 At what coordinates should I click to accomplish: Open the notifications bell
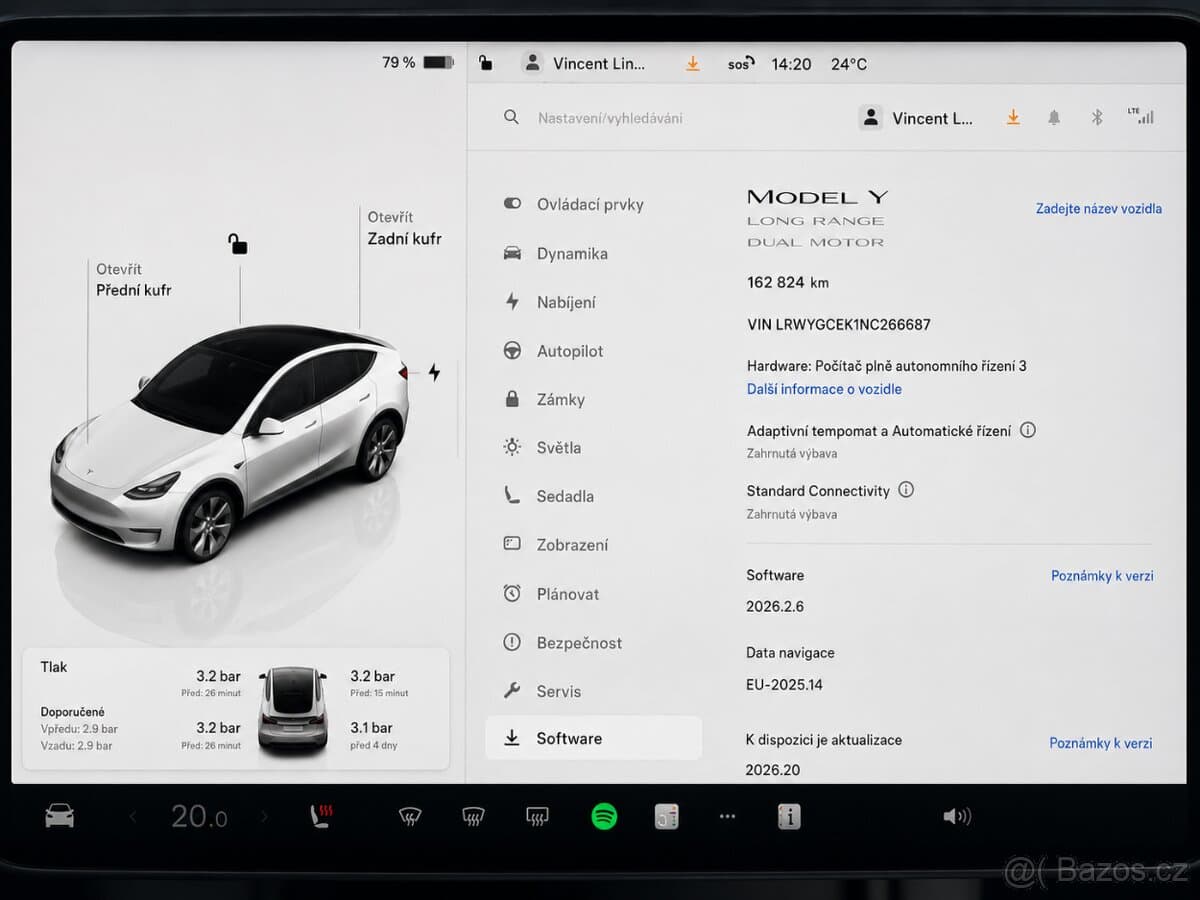pyautogui.click(x=1054, y=118)
